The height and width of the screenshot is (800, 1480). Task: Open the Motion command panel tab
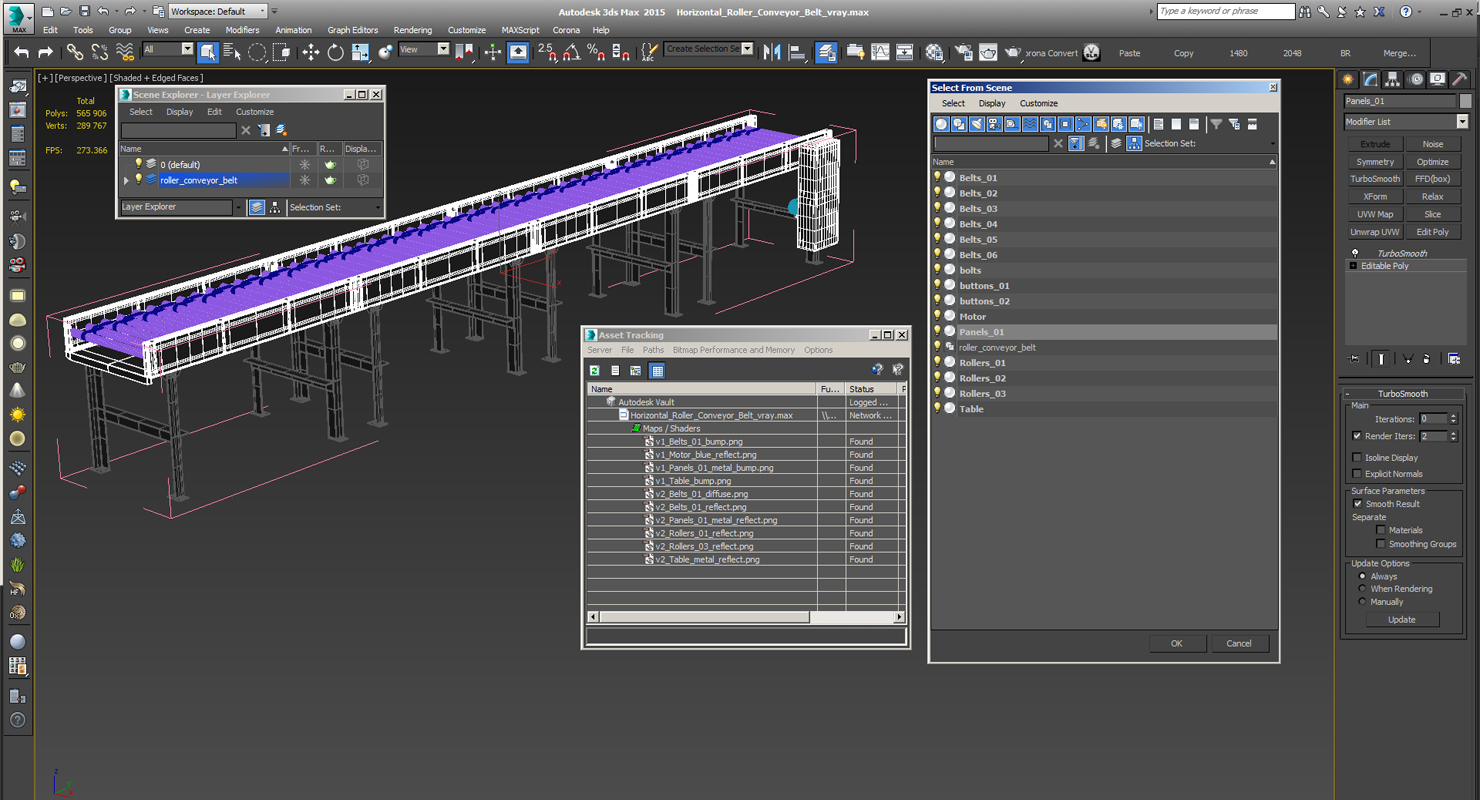(x=1415, y=79)
